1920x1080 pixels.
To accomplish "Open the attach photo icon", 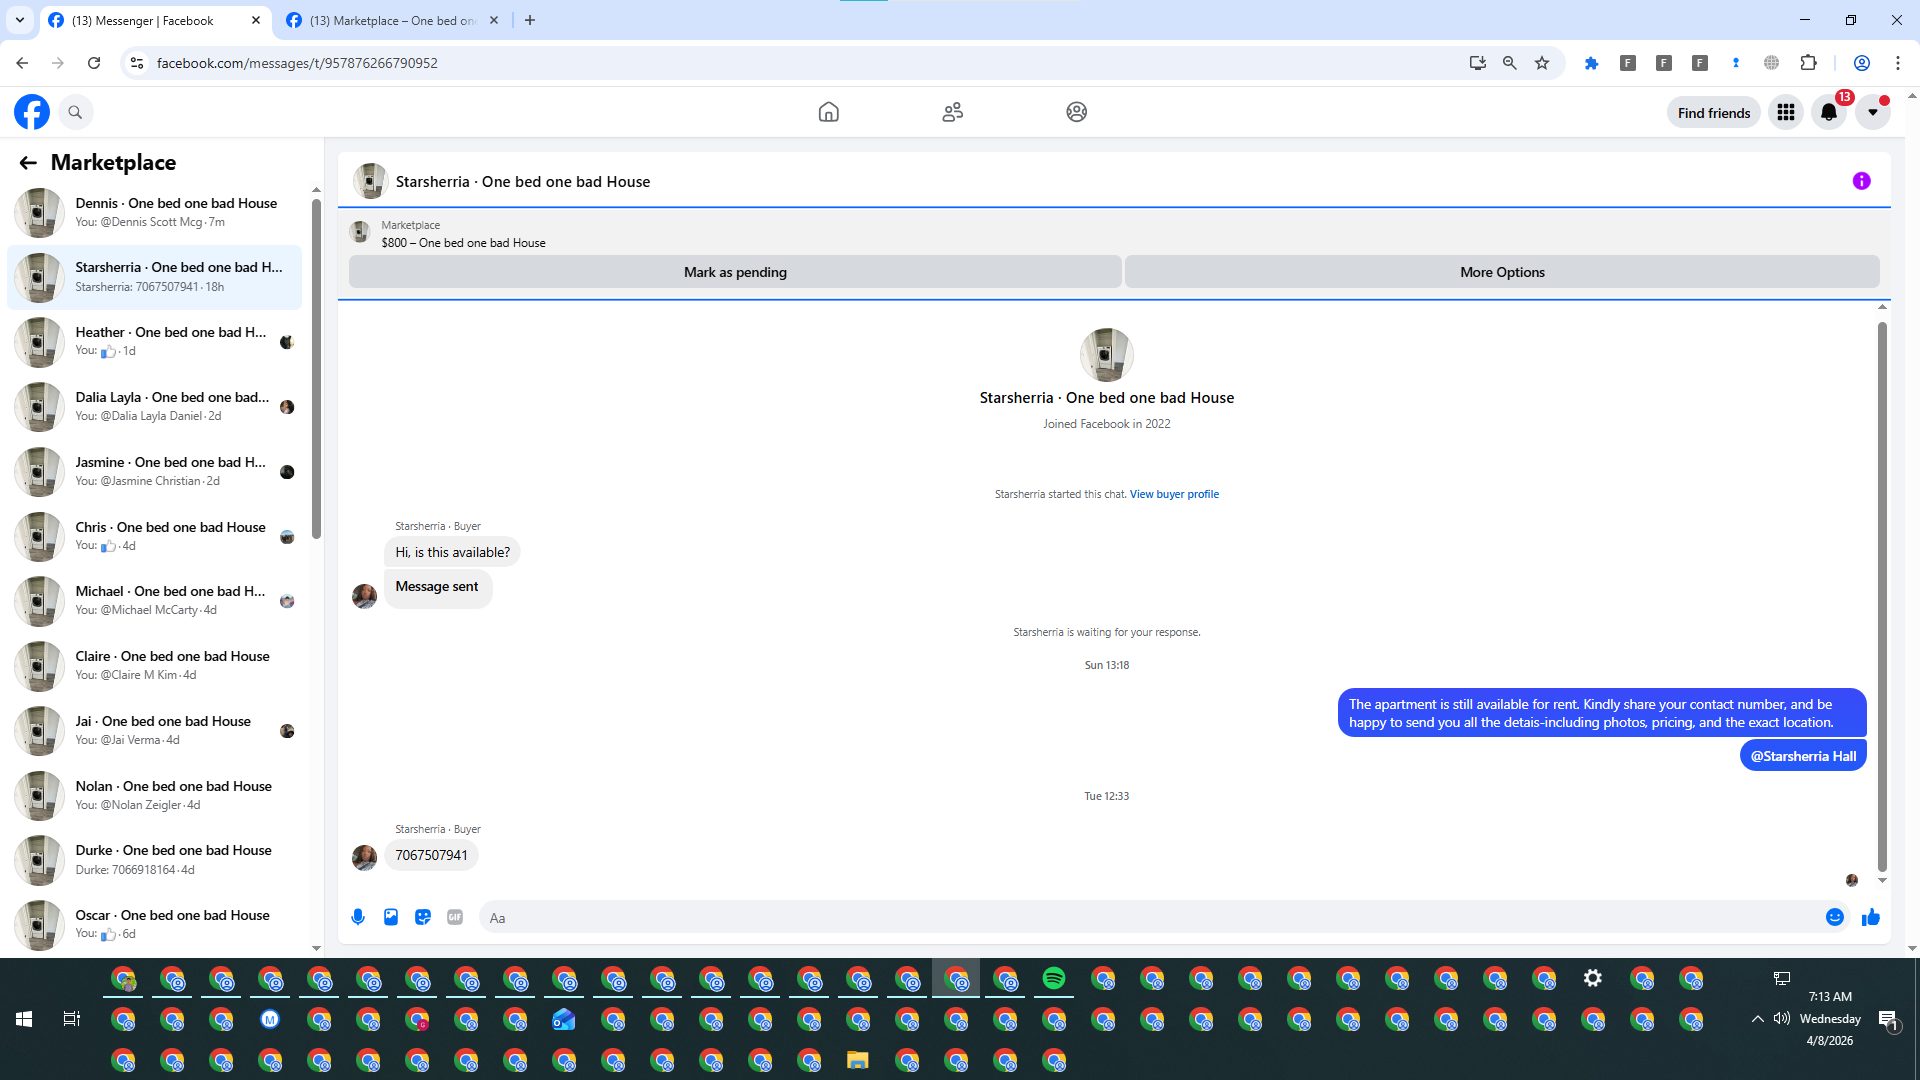I will coord(391,917).
